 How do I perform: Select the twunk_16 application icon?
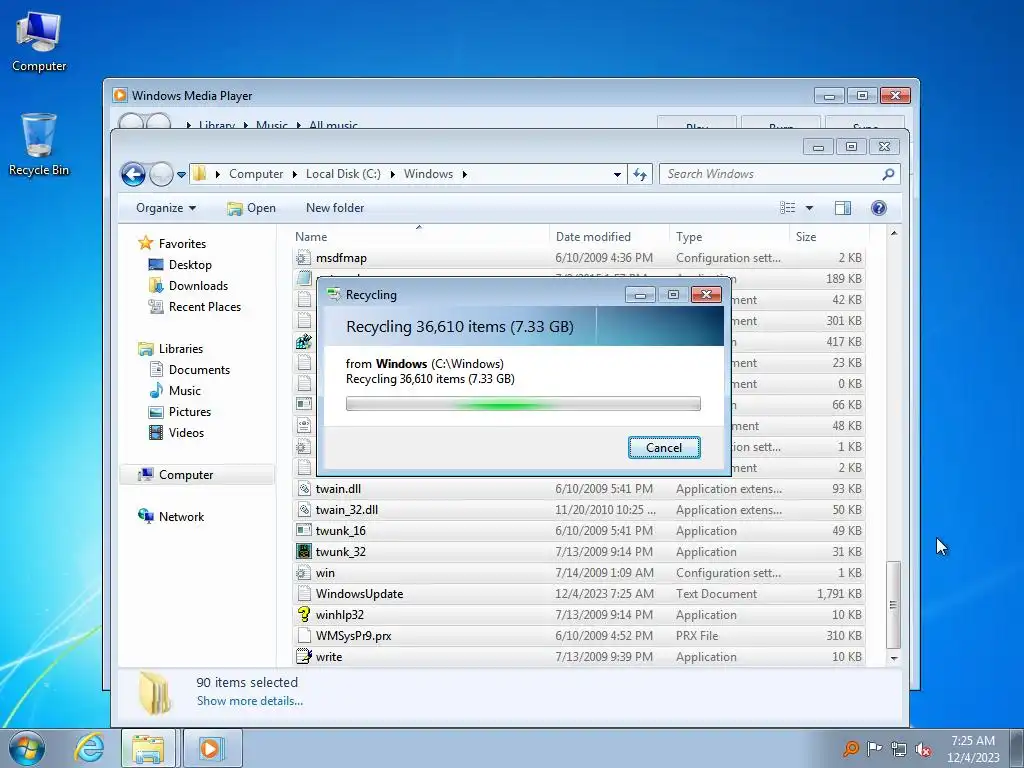point(304,530)
